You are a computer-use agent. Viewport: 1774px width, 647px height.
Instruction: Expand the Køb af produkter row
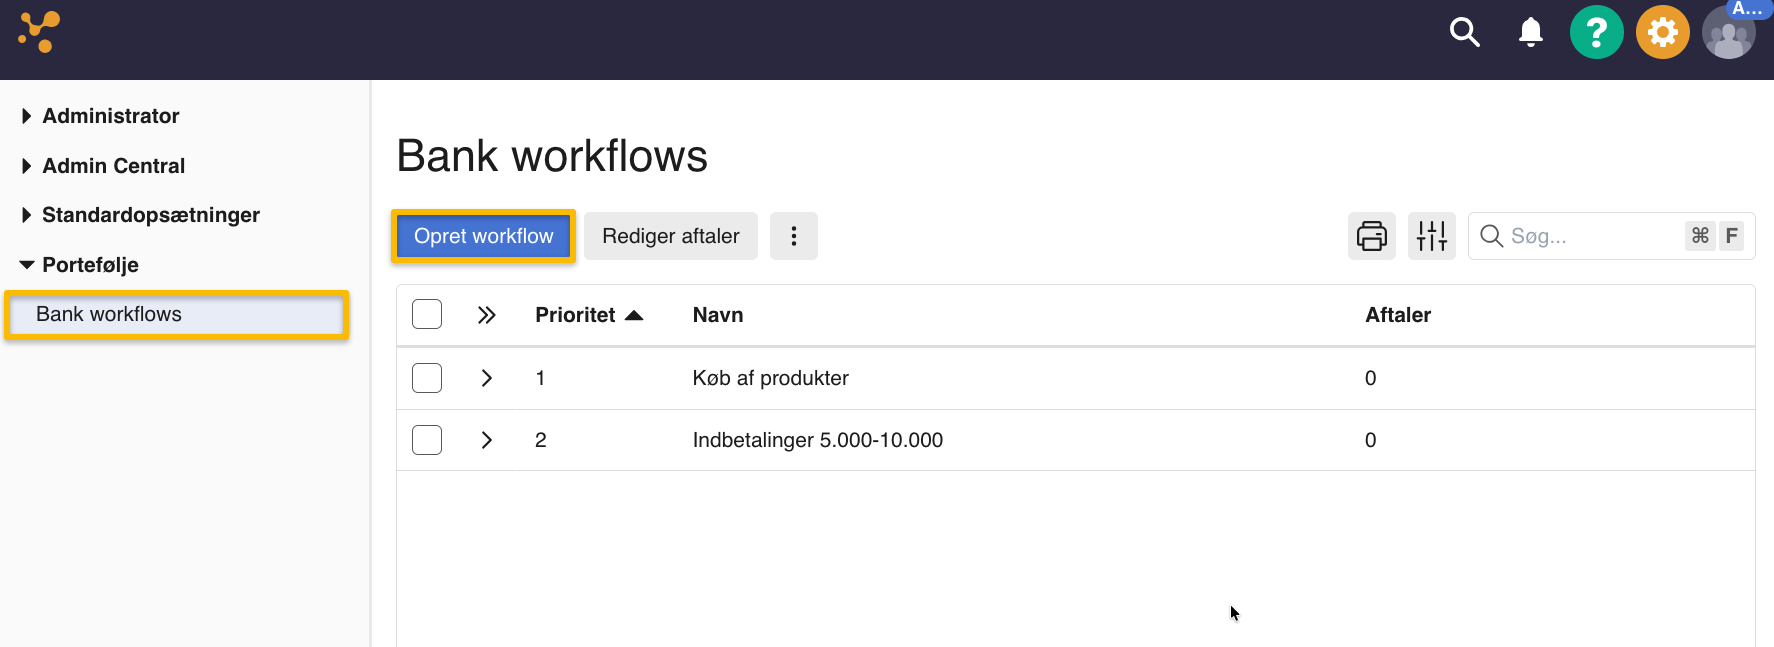tap(486, 378)
